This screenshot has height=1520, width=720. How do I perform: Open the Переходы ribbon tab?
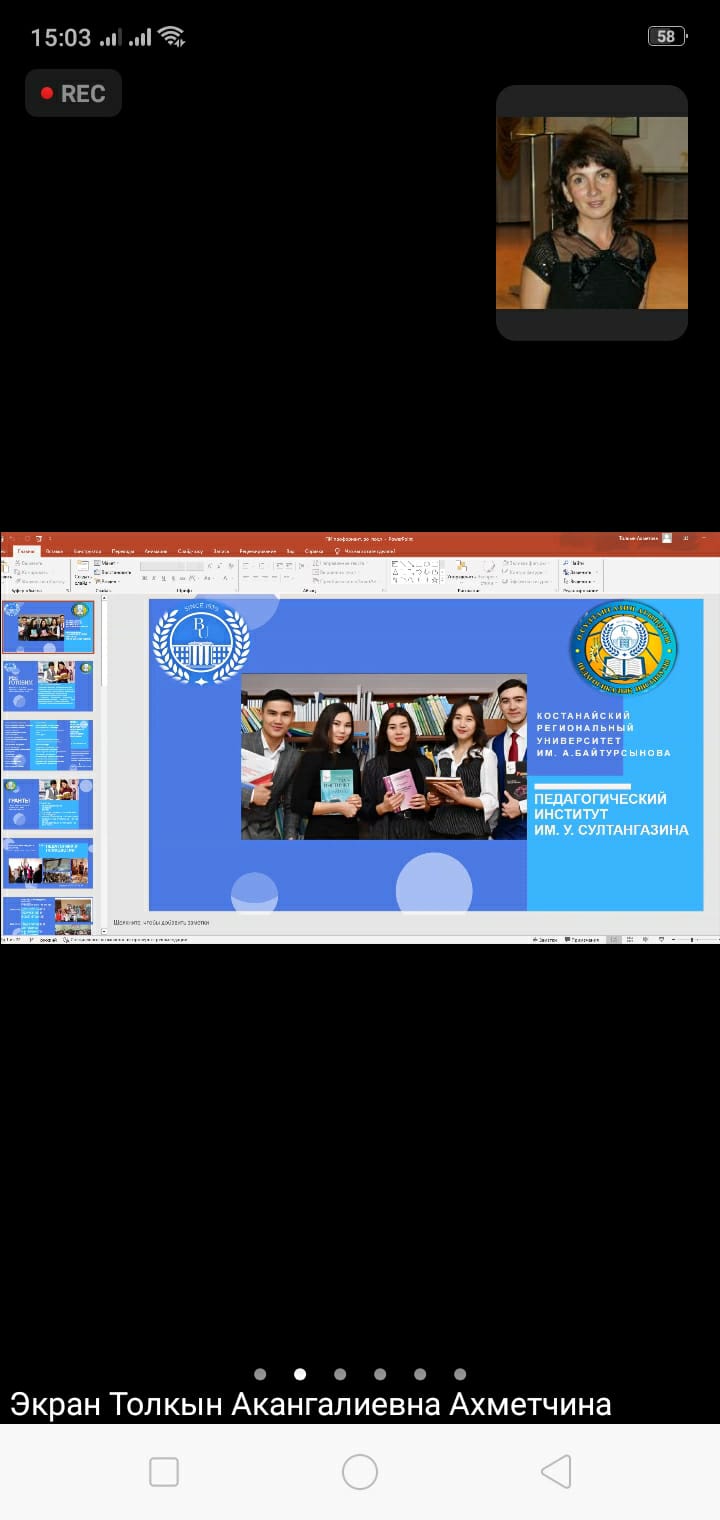123,551
